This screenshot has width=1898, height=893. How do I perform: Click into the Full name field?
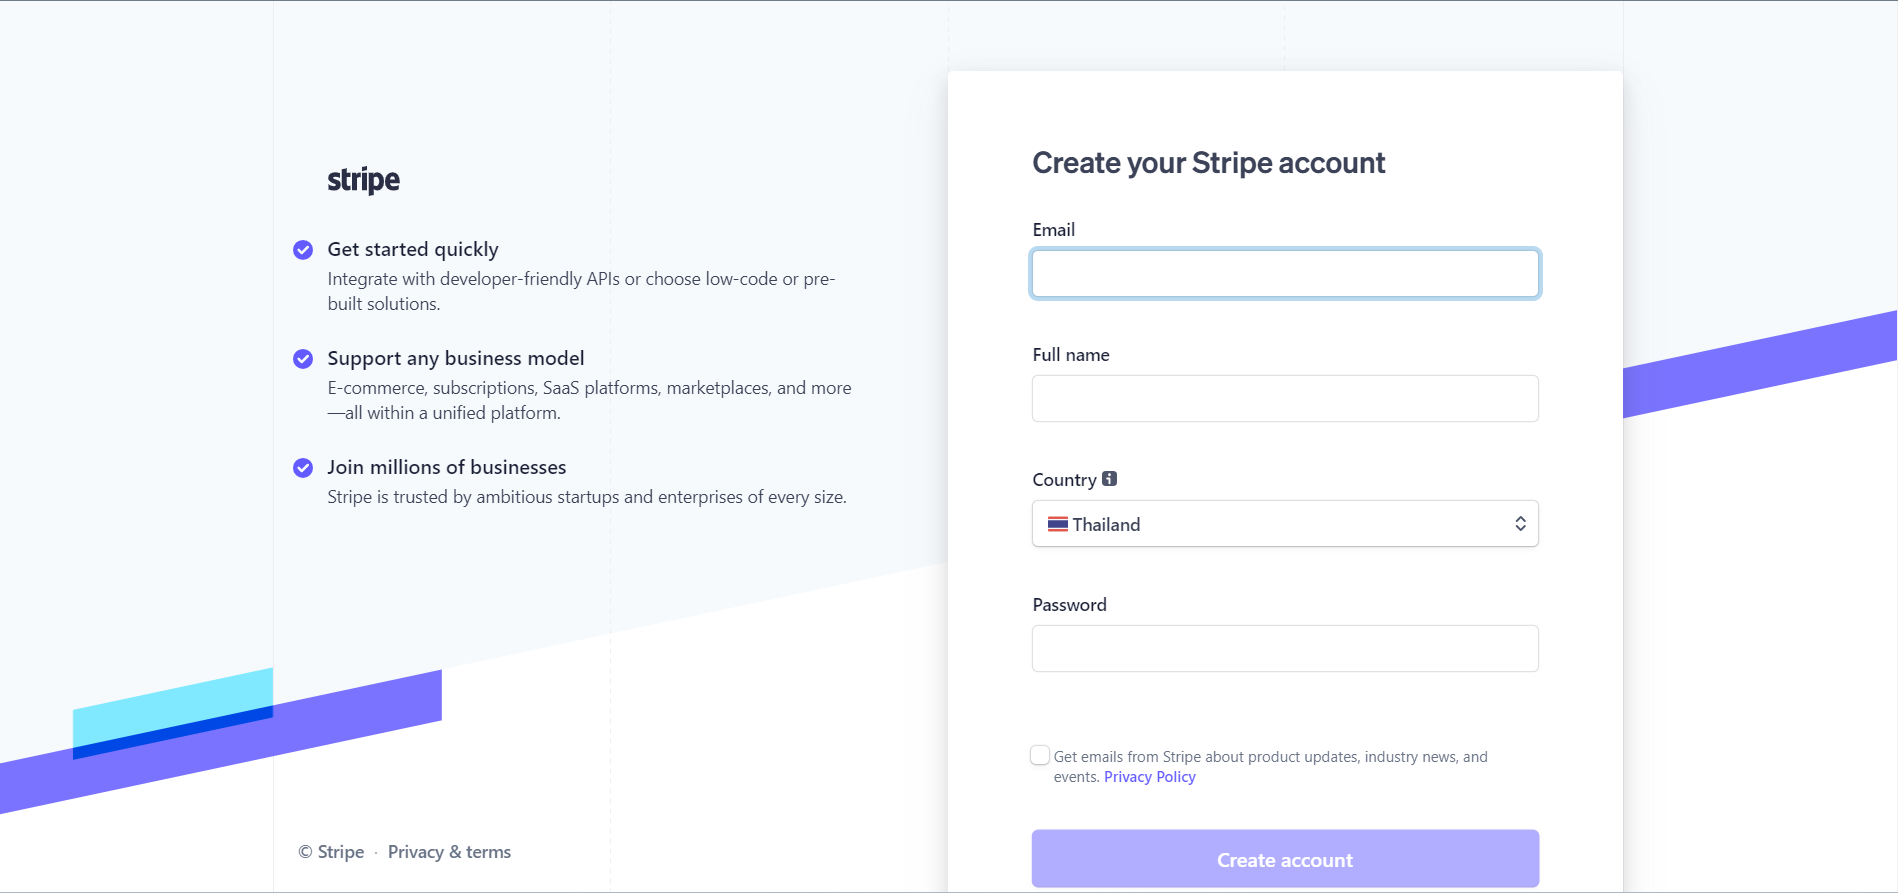[x=1284, y=399]
